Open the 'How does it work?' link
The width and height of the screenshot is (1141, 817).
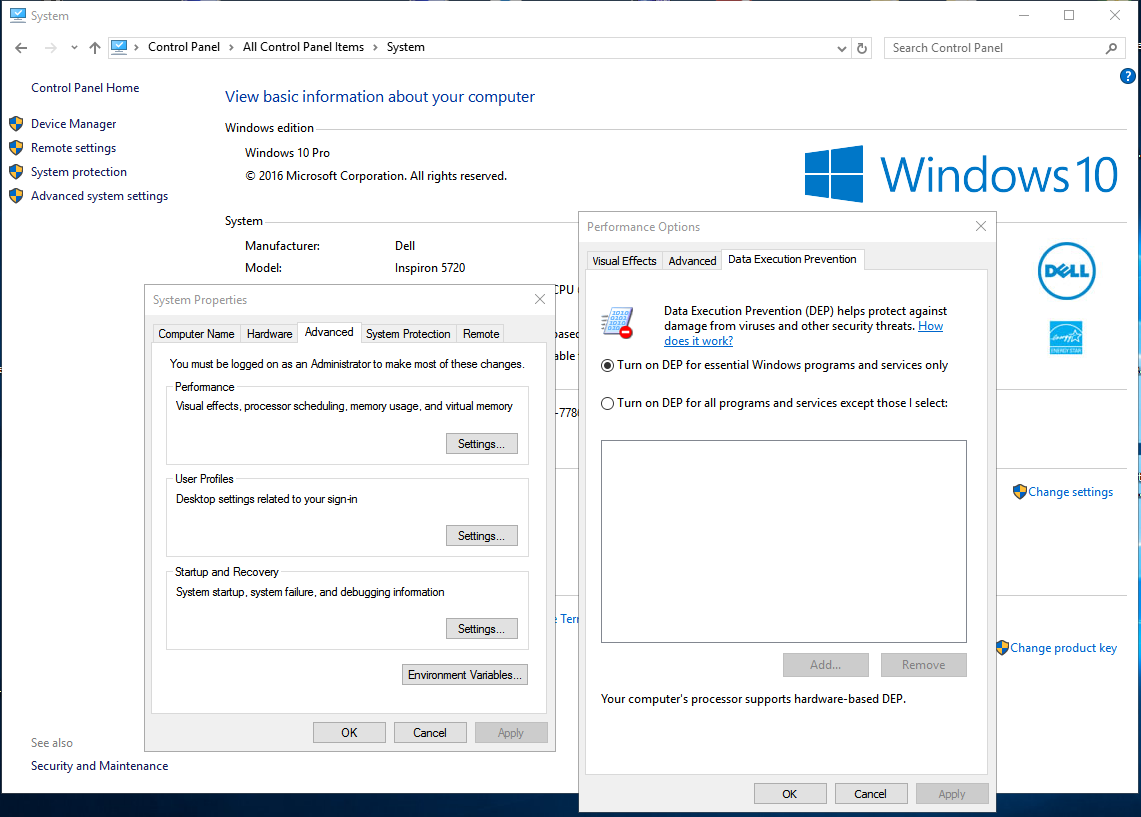698,341
